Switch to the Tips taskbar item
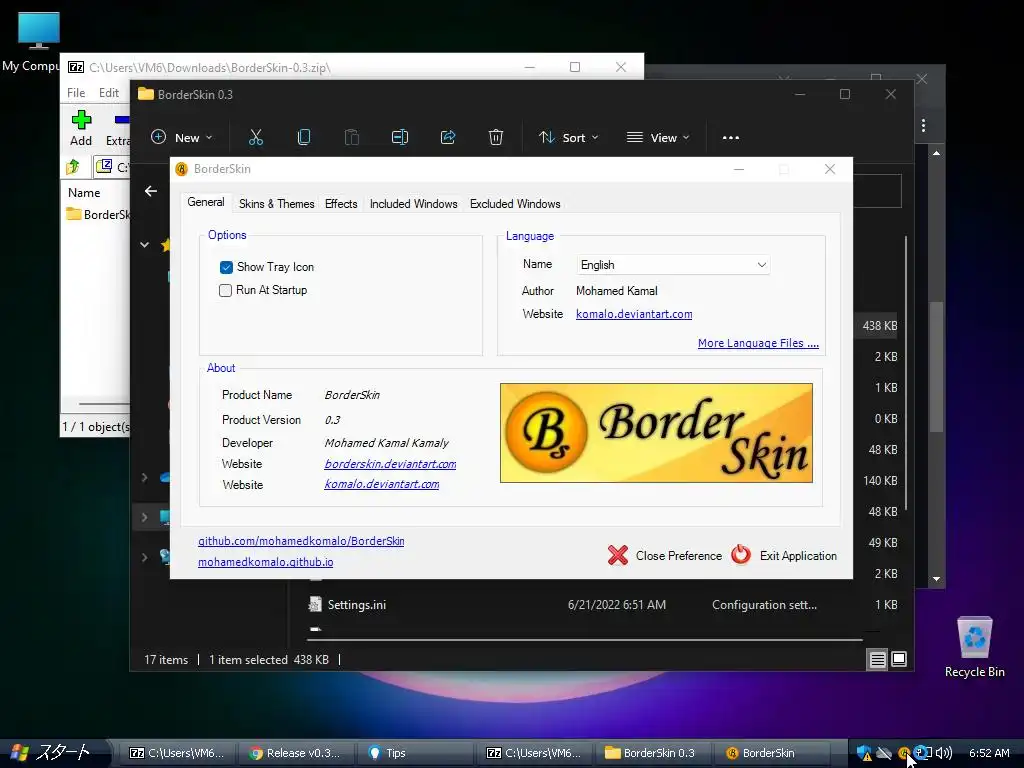Screen dimensions: 1024x768 (x=415, y=753)
